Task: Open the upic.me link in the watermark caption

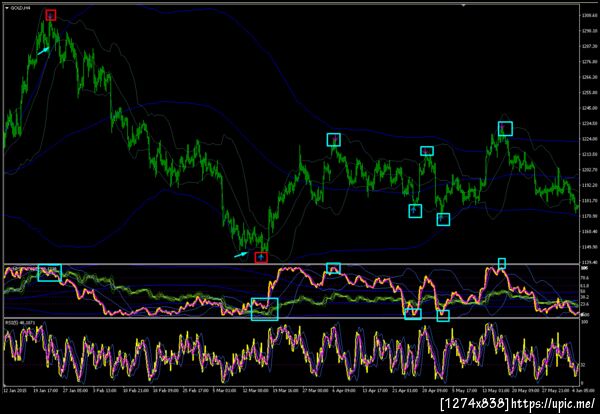Action: pos(553,403)
